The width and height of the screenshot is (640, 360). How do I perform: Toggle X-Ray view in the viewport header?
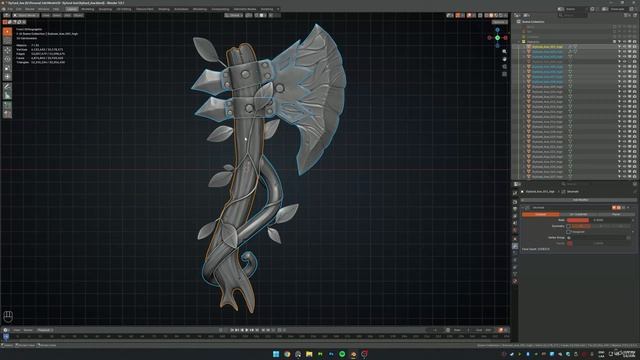point(480,16)
